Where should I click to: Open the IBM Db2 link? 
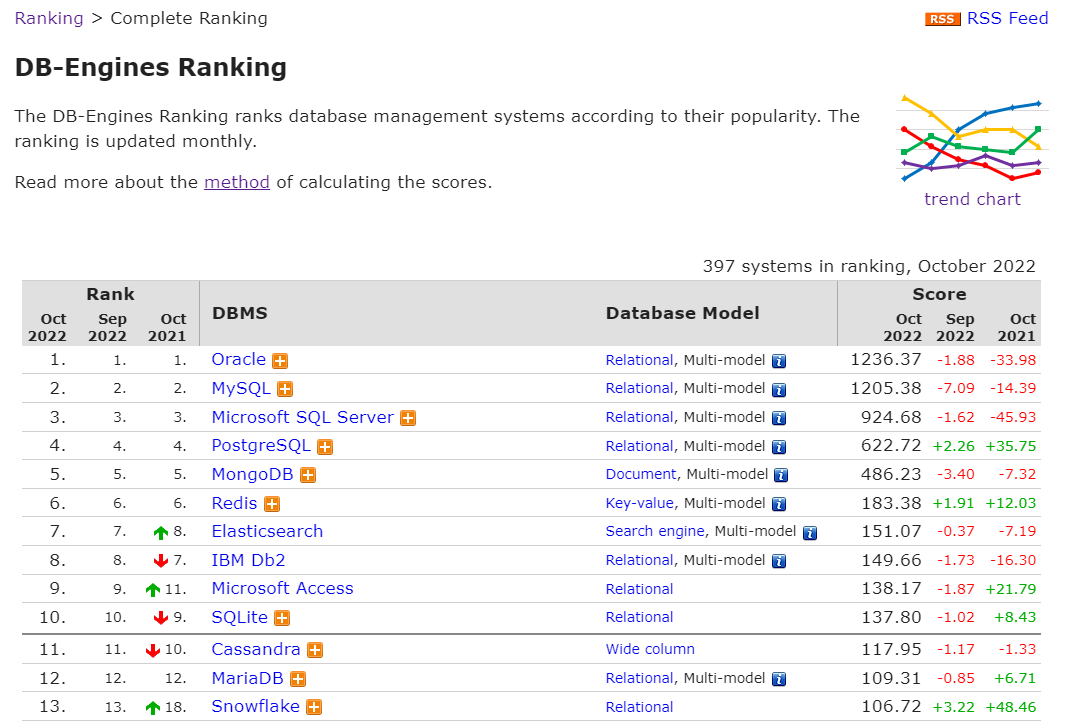pos(248,561)
